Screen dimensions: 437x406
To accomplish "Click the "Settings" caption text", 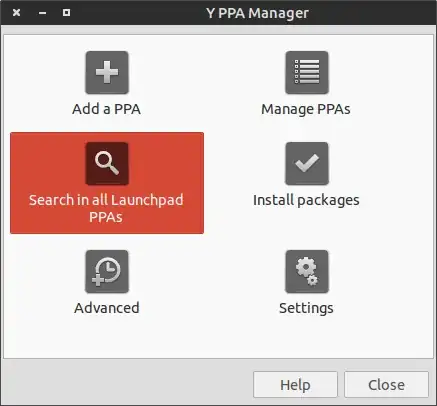I will tap(306, 308).
